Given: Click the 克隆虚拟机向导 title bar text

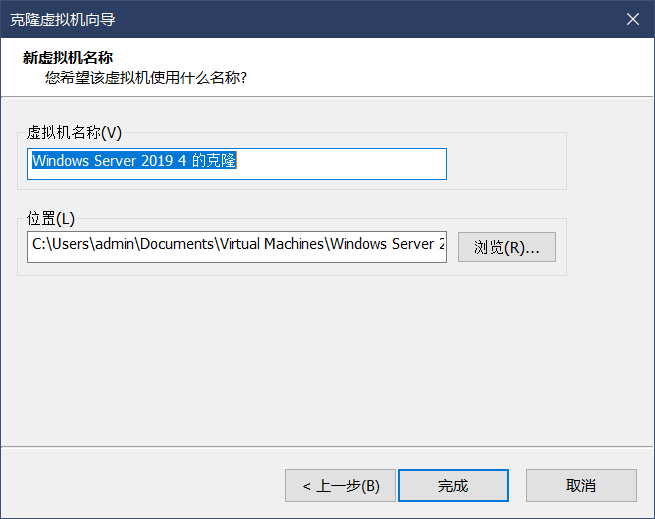Looking at the screenshot, I should (x=63, y=20).
